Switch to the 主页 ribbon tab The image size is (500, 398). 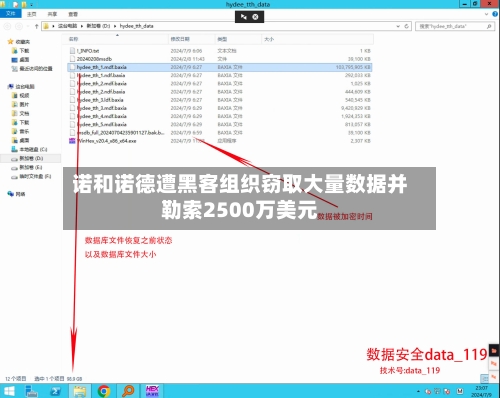click(x=32, y=14)
